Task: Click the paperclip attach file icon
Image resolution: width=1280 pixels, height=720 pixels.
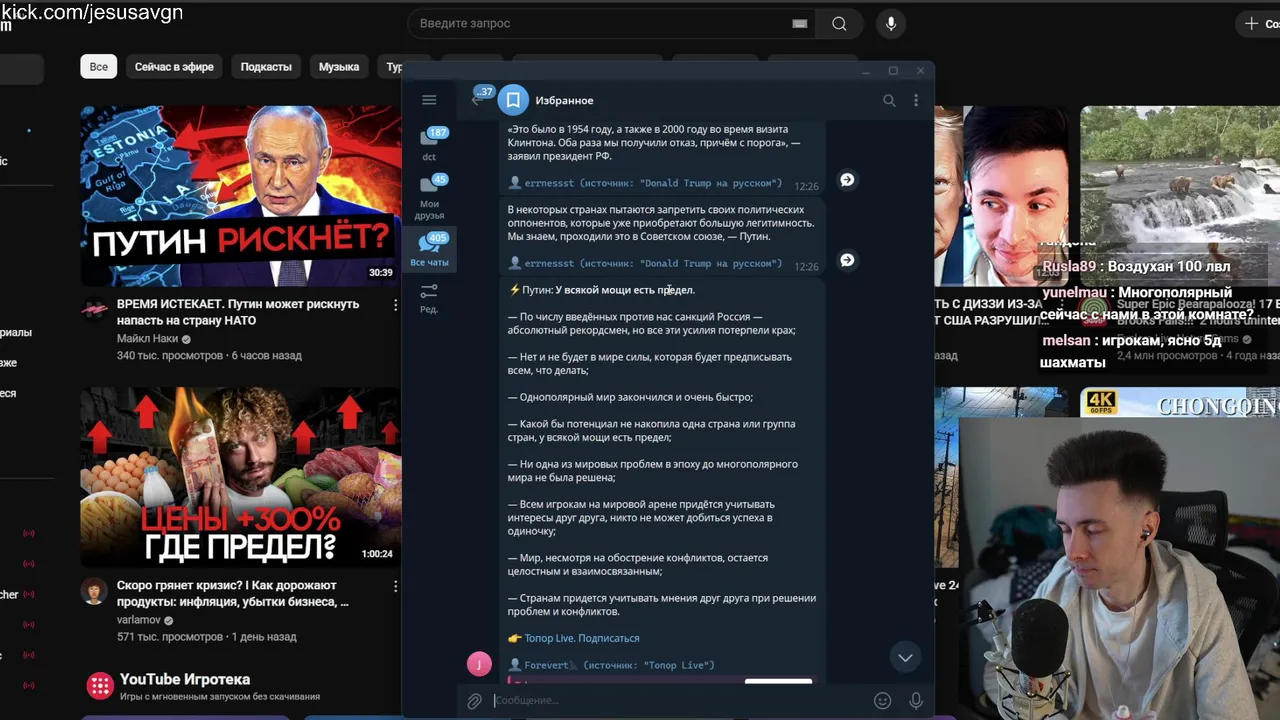Action: pyautogui.click(x=475, y=701)
